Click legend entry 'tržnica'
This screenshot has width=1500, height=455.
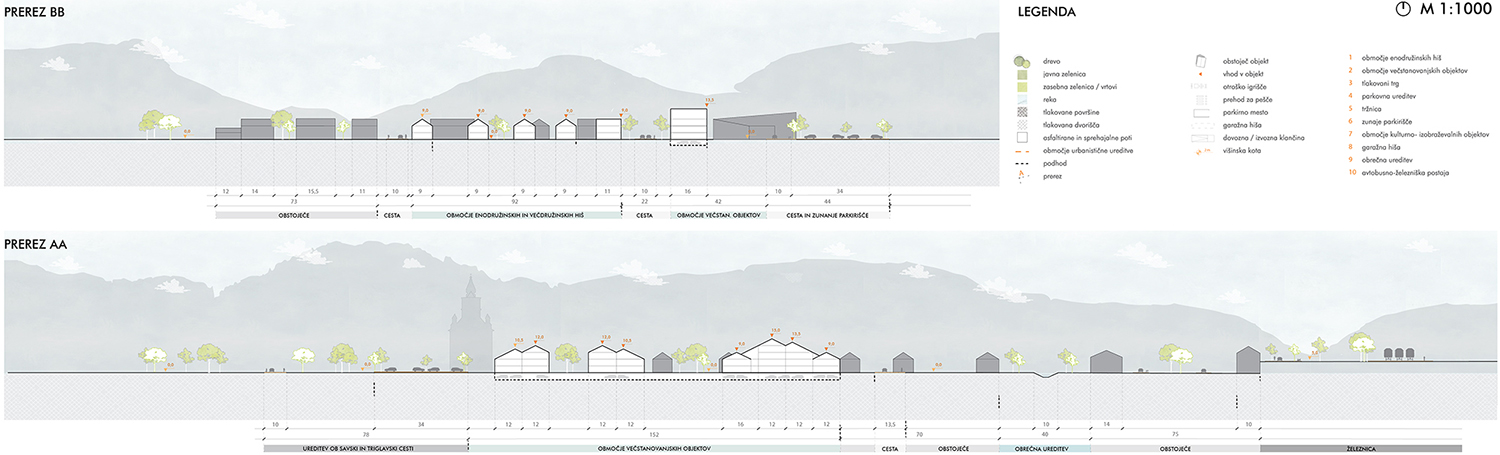click(1373, 110)
